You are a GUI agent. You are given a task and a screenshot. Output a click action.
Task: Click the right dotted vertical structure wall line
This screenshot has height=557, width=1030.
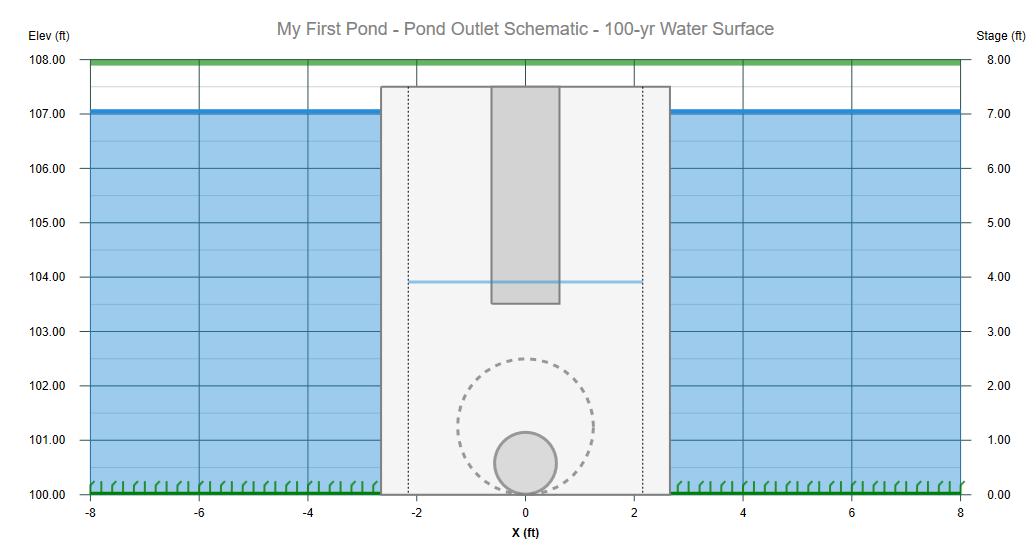point(642,290)
